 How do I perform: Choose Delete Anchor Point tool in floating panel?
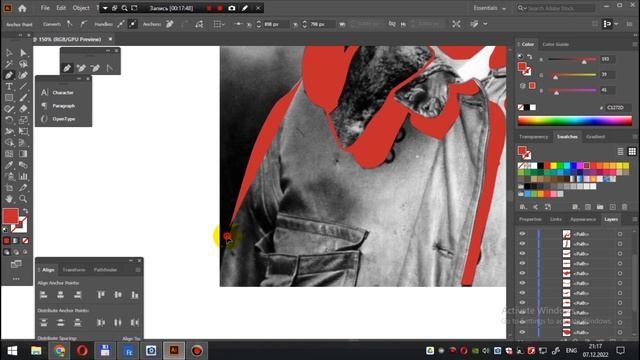(x=95, y=68)
